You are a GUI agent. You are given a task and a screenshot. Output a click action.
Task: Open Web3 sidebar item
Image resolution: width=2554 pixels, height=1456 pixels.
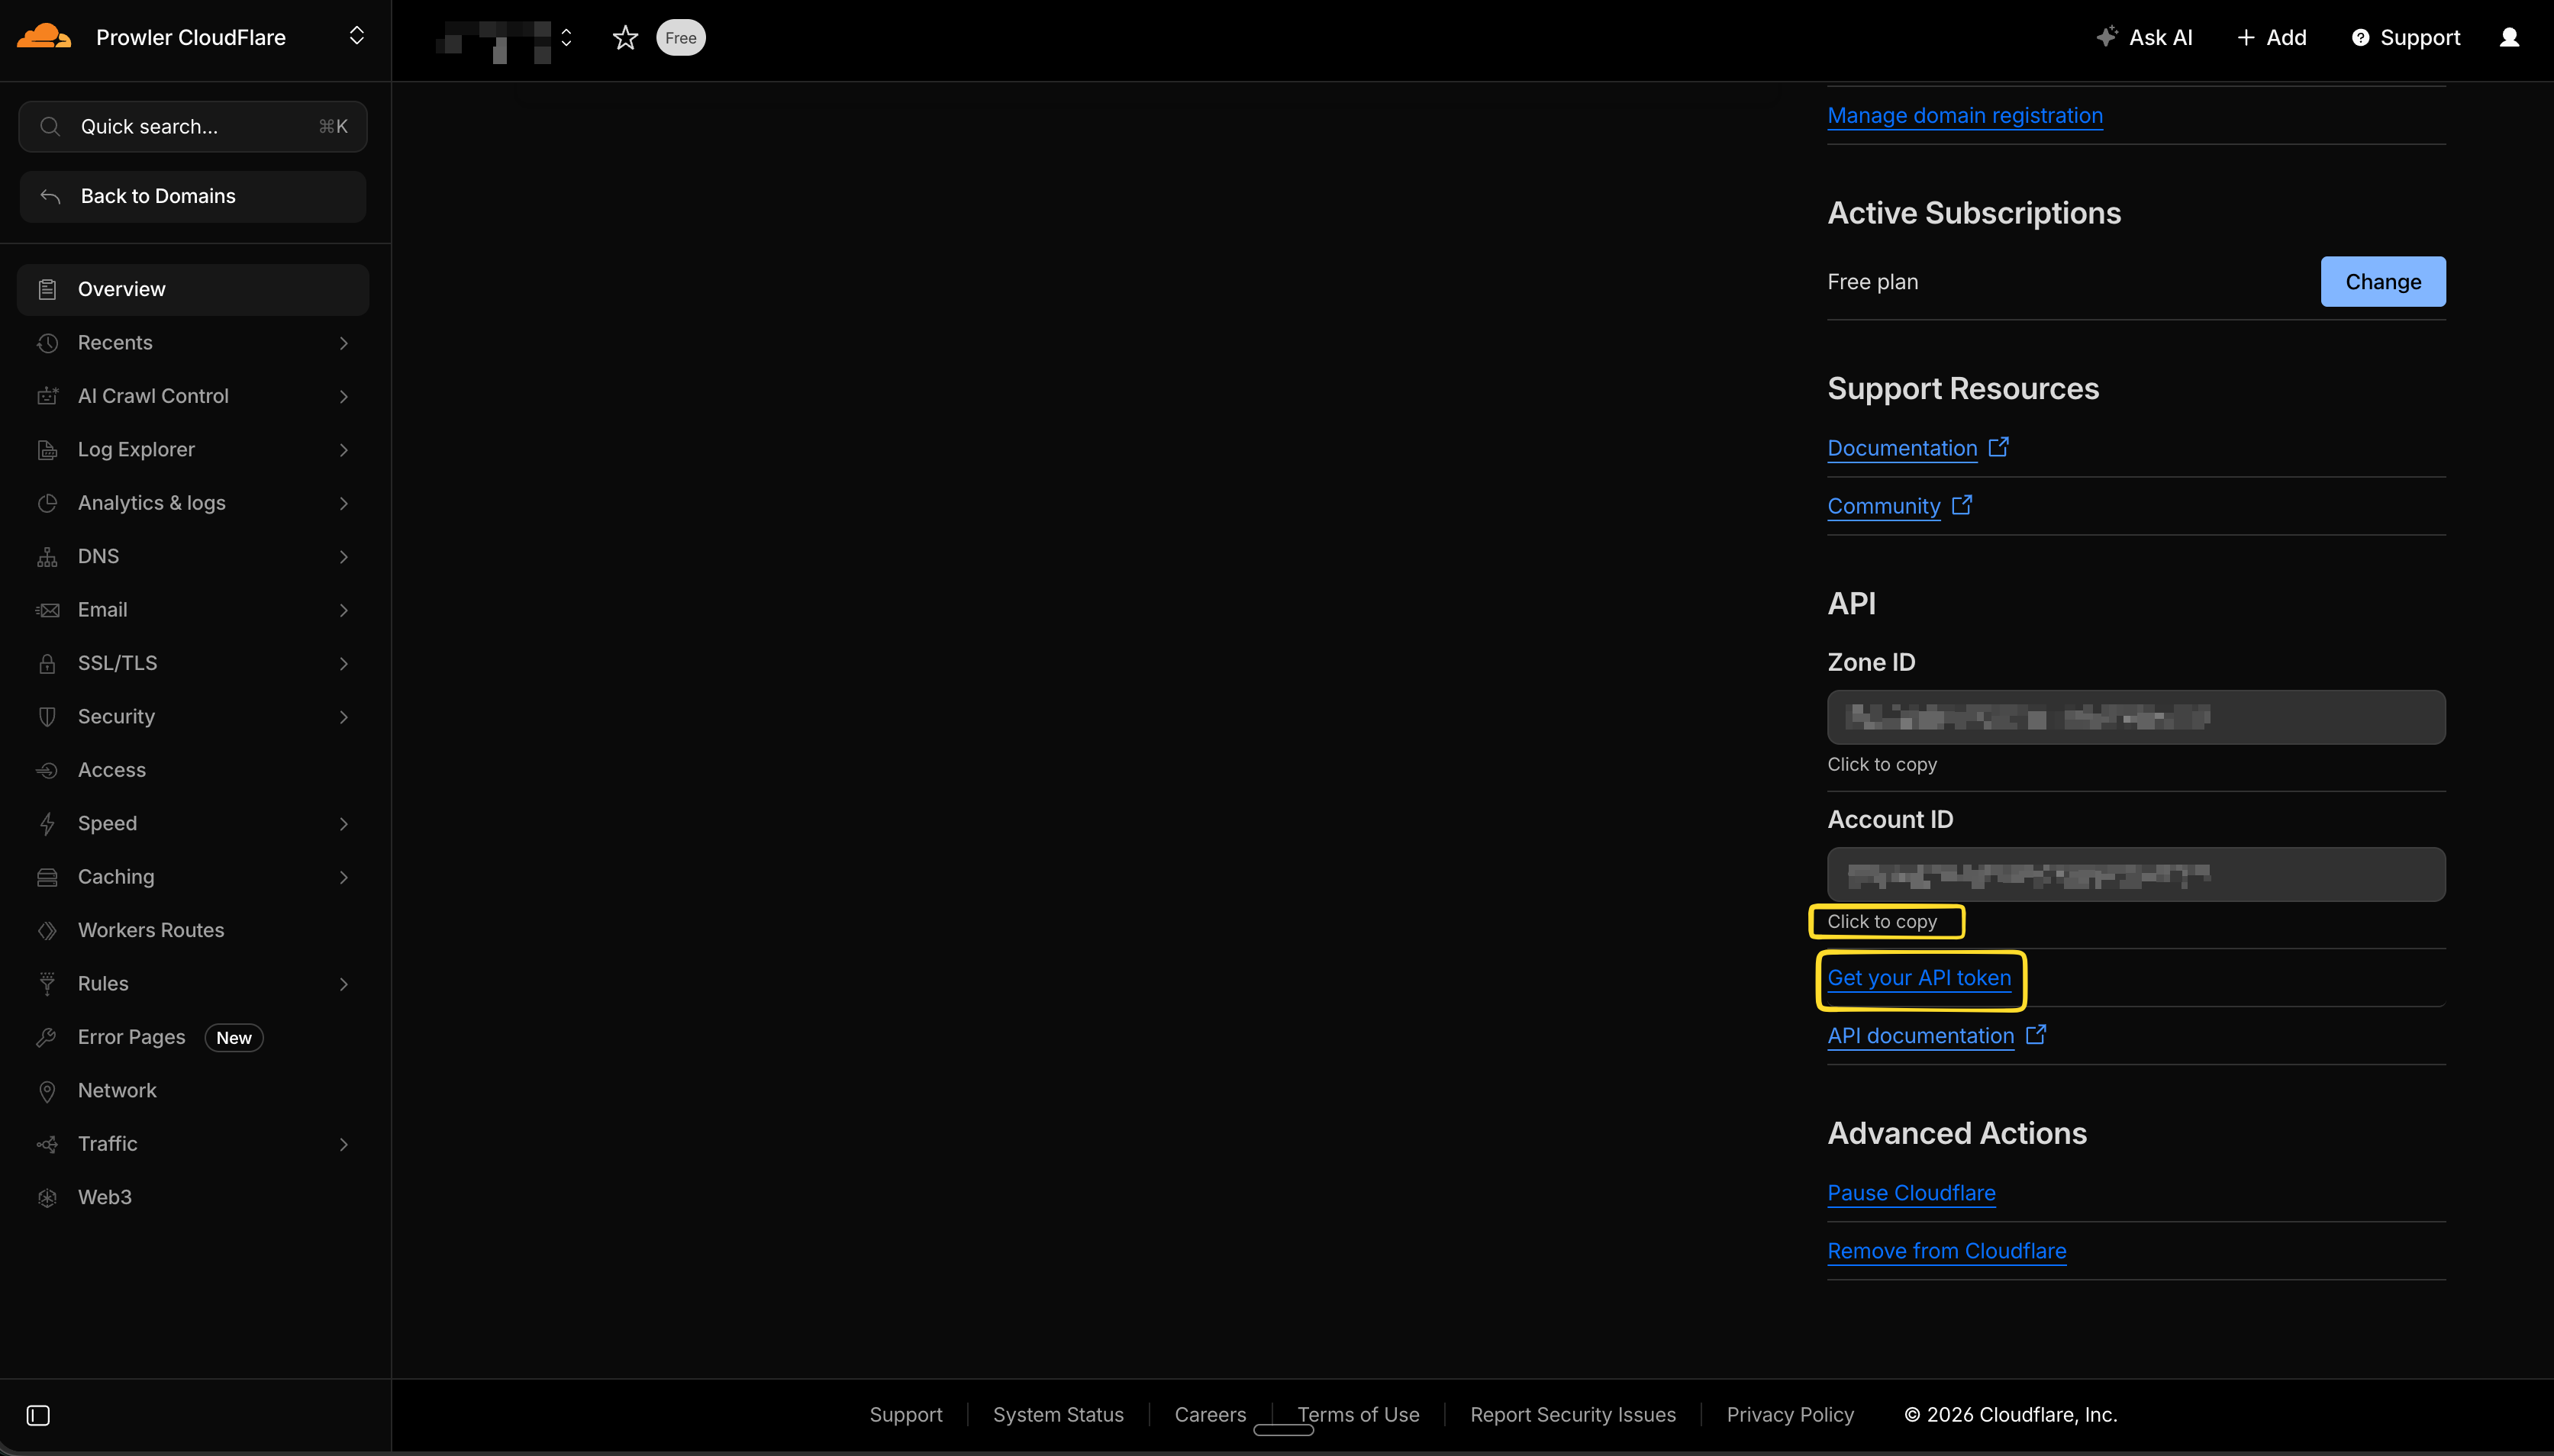(105, 1197)
